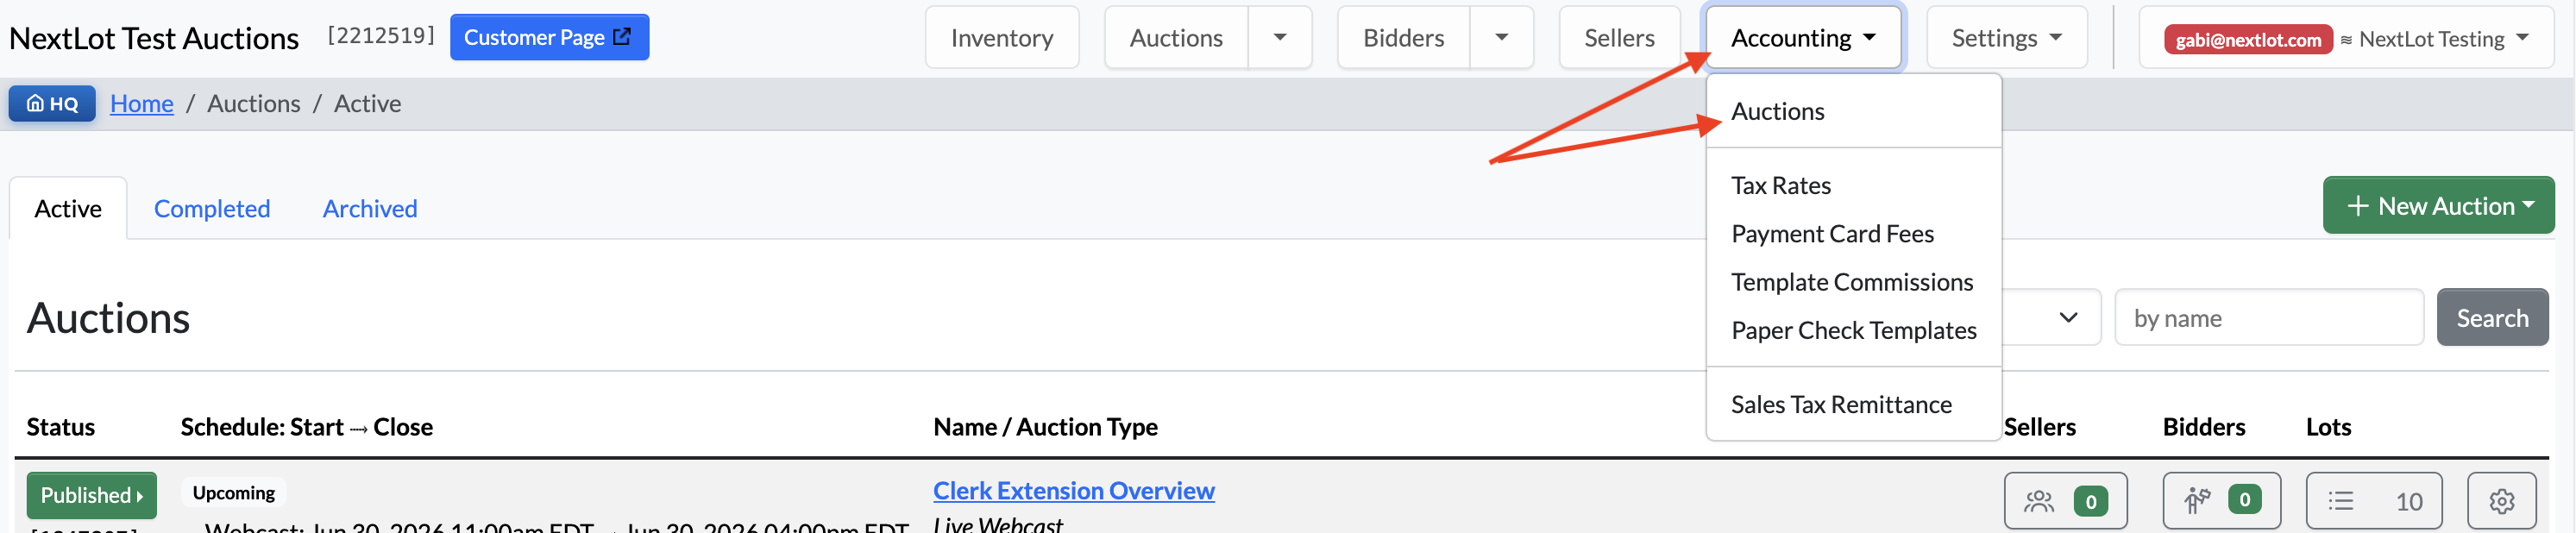Viewport: 2576px width, 533px height.
Task: Open Customer Page external link button
Action: (x=549, y=37)
